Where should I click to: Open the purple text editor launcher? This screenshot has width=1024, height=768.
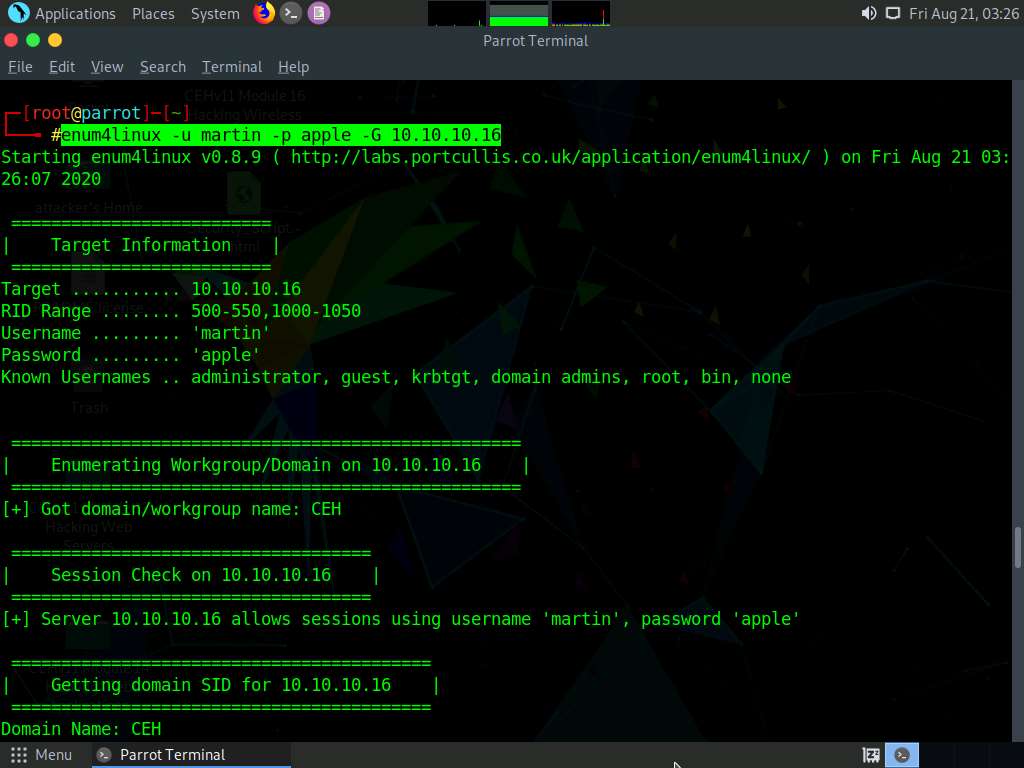(x=319, y=13)
